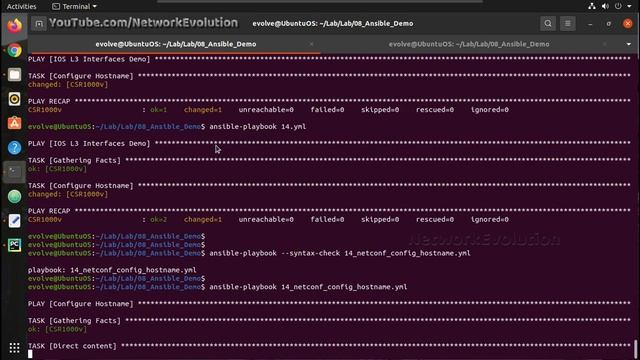Open the green globe dock application
The image size is (640, 360).
(x=14, y=196)
